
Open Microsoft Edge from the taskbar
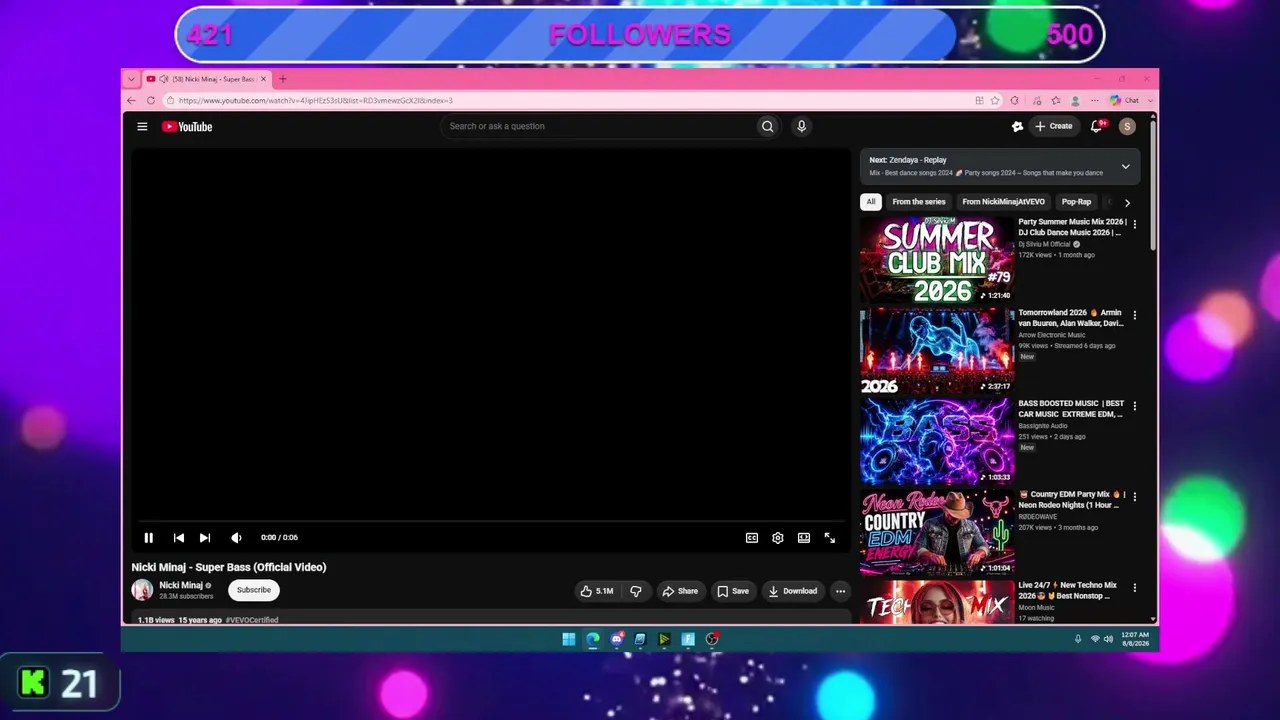click(593, 639)
